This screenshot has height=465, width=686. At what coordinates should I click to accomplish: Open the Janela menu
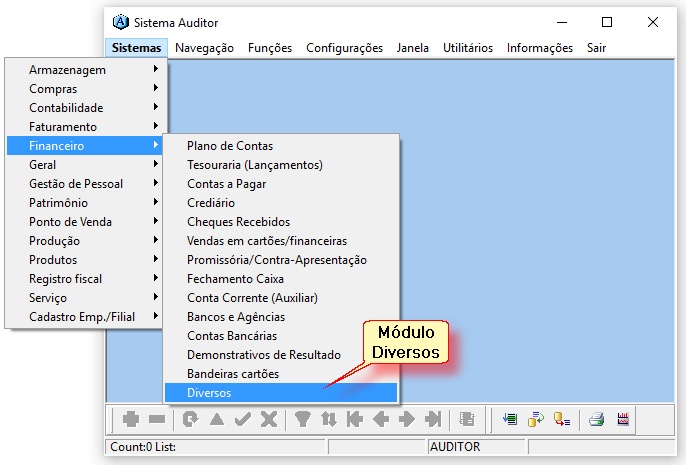tap(413, 48)
